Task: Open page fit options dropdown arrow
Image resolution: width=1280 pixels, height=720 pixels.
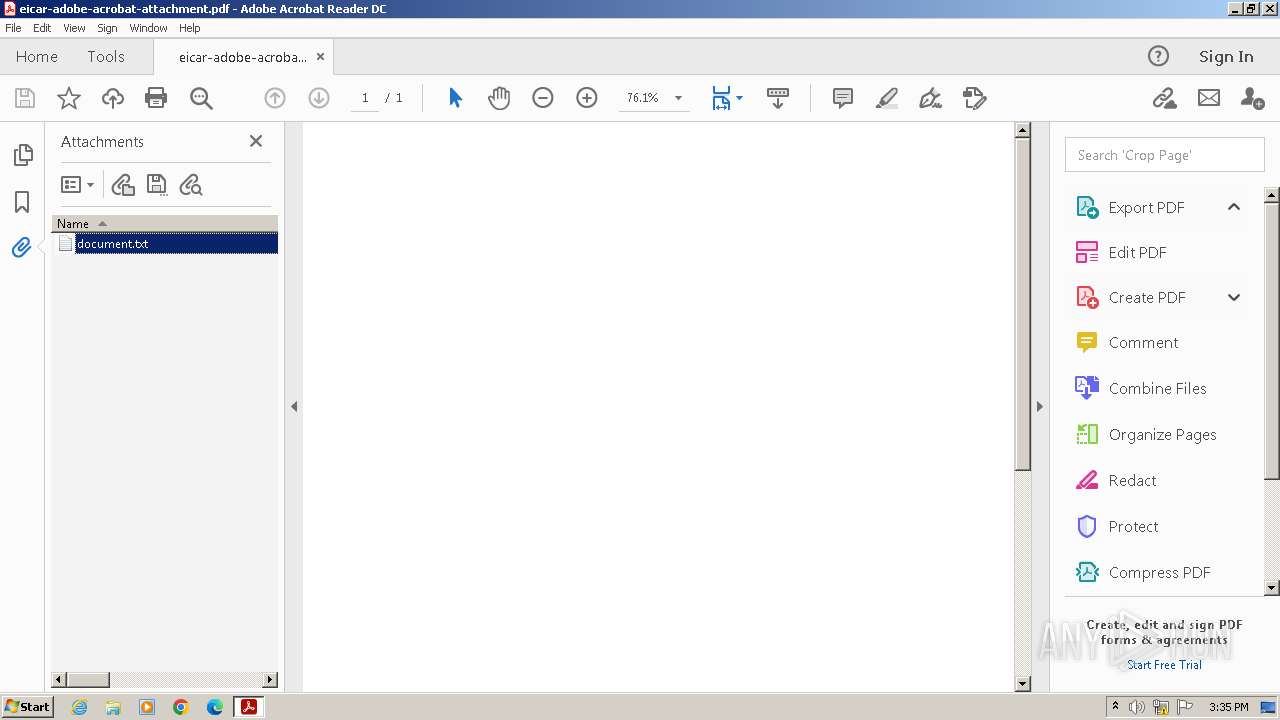Action: tap(739, 98)
